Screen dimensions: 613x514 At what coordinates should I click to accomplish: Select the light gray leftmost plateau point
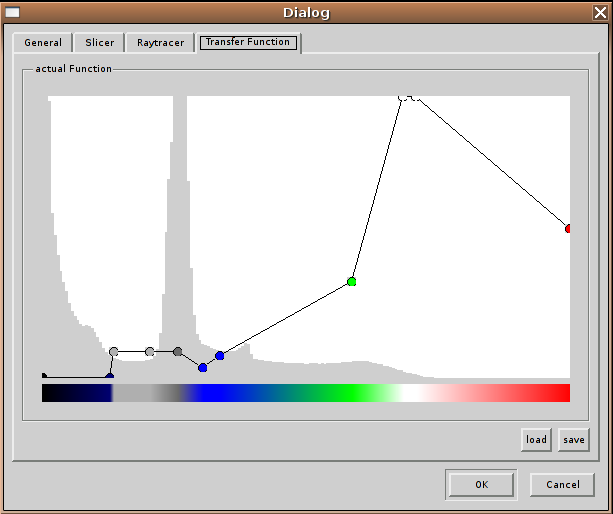point(114,352)
